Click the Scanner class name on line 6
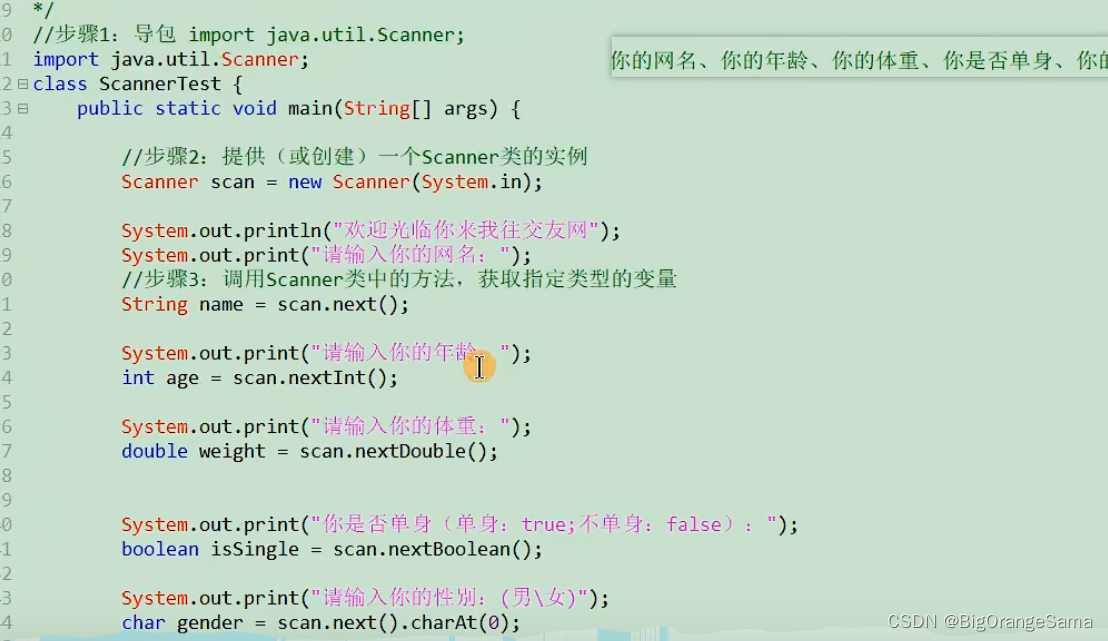The image size is (1108, 641). pos(160,181)
